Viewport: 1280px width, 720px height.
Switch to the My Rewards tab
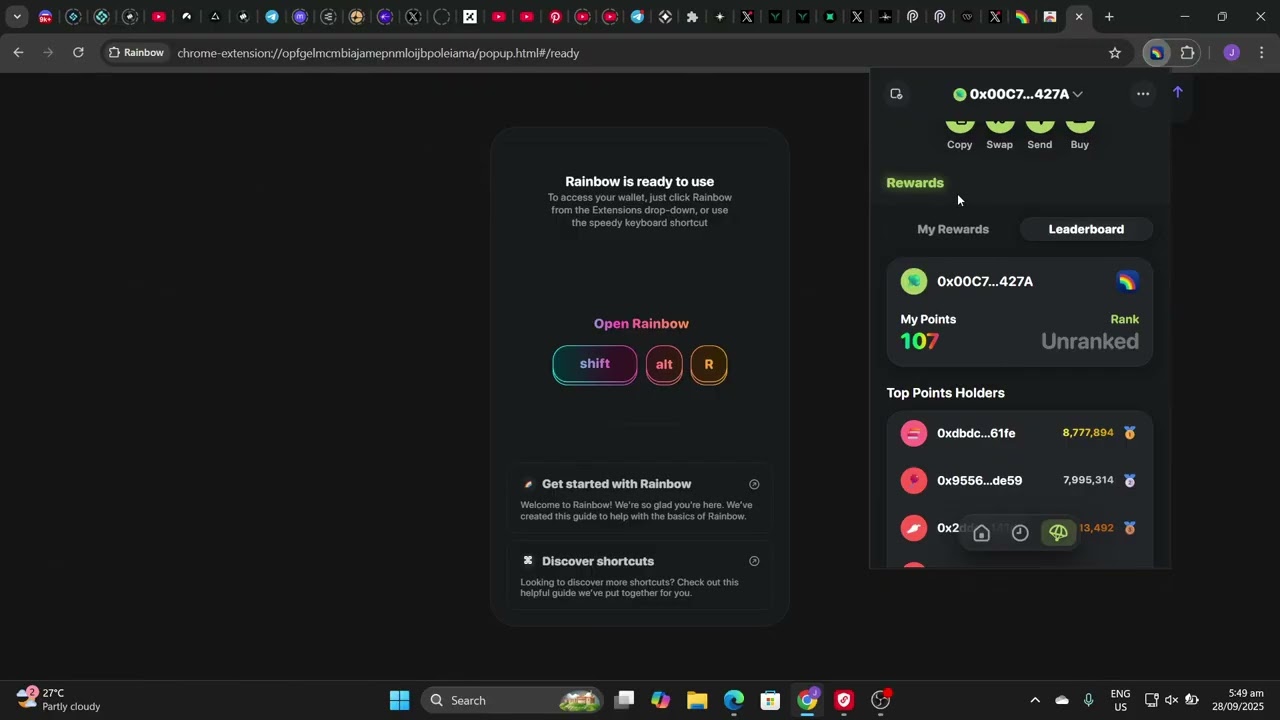(953, 229)
